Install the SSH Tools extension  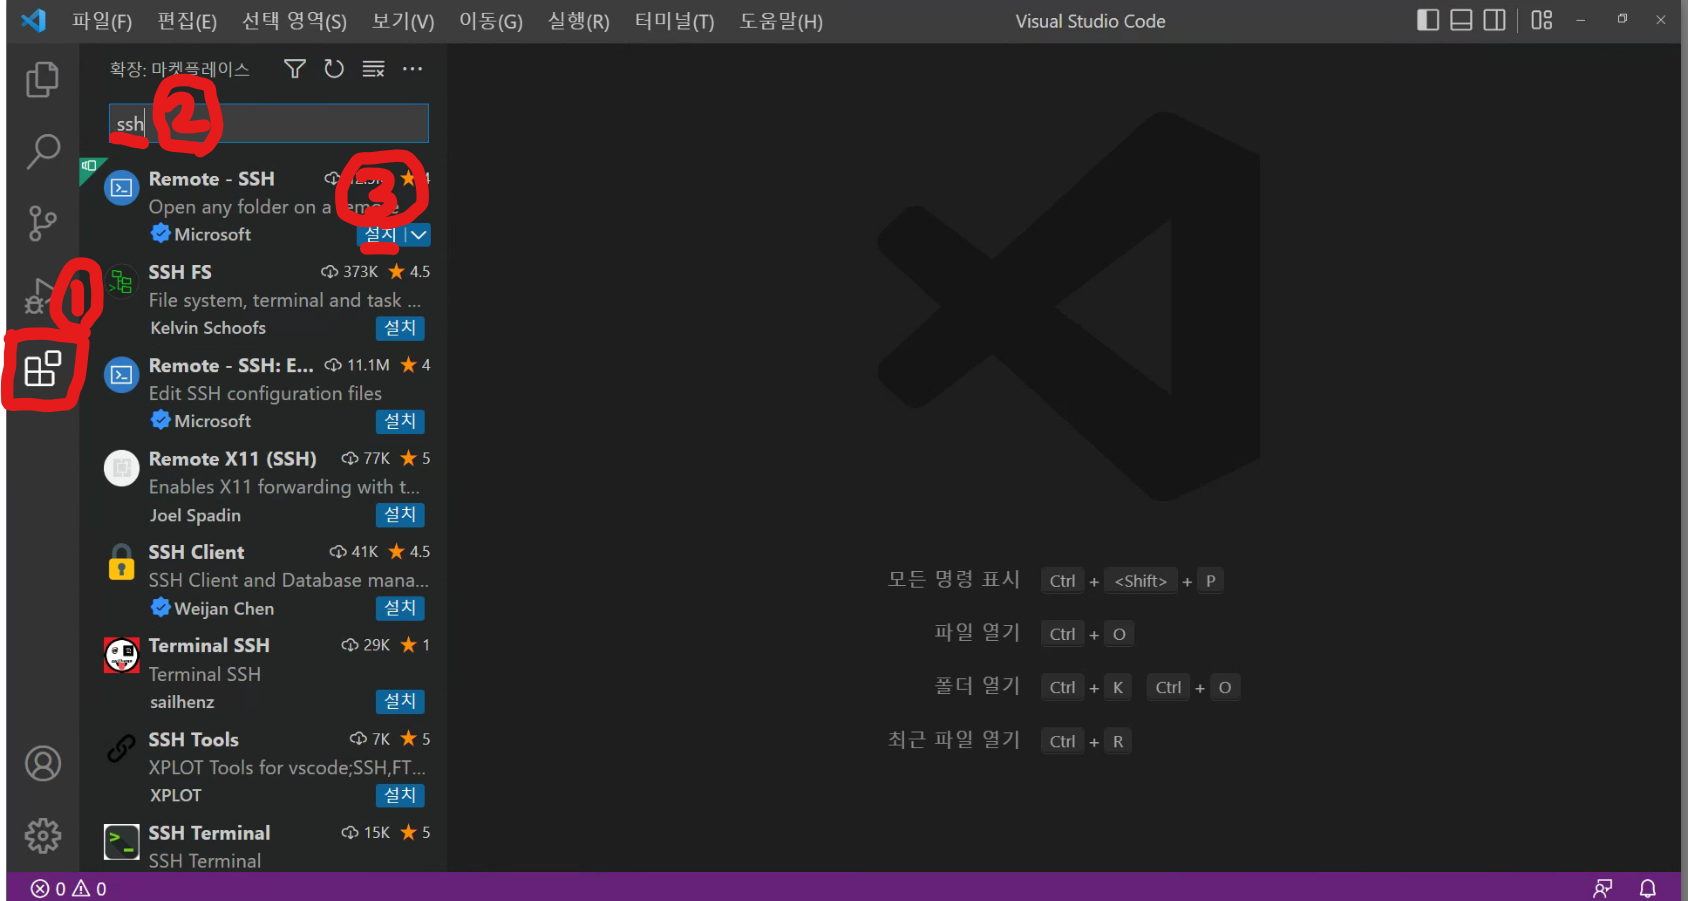click(400, 795)
